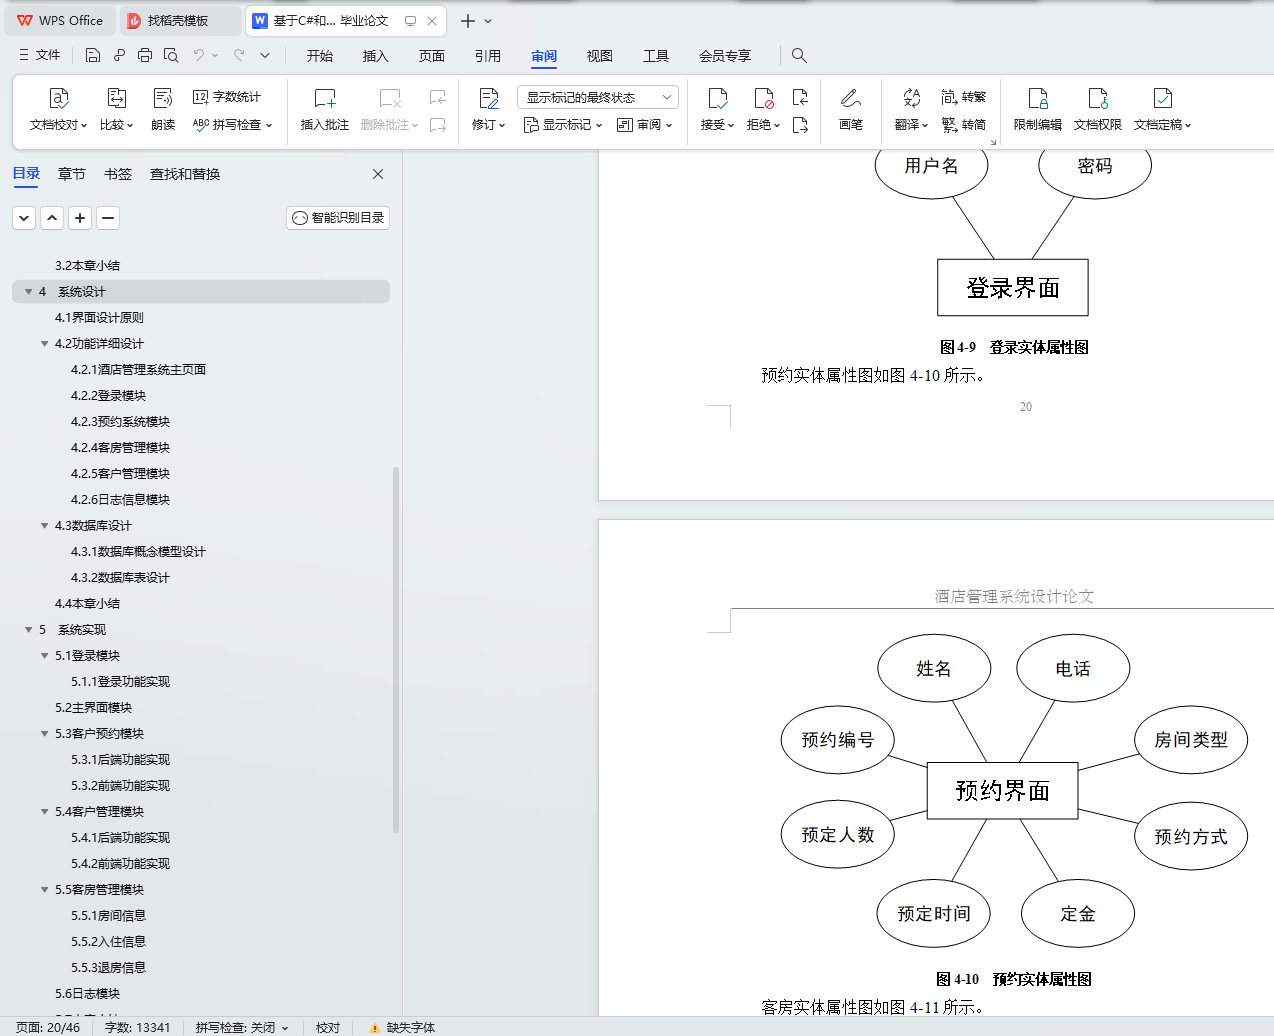Screen dimensions: 1274x1036
Task: Collapse the 4 系统设计 tree node
Action: [28, 292]
